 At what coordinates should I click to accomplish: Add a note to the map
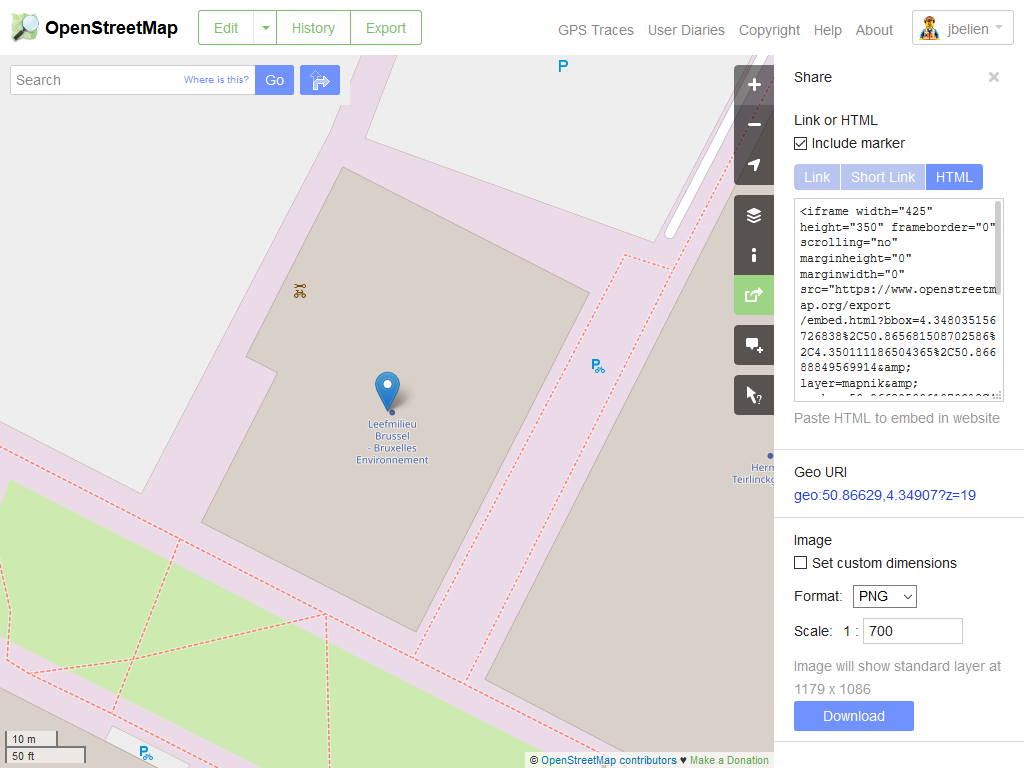click(x=754, y=345)
